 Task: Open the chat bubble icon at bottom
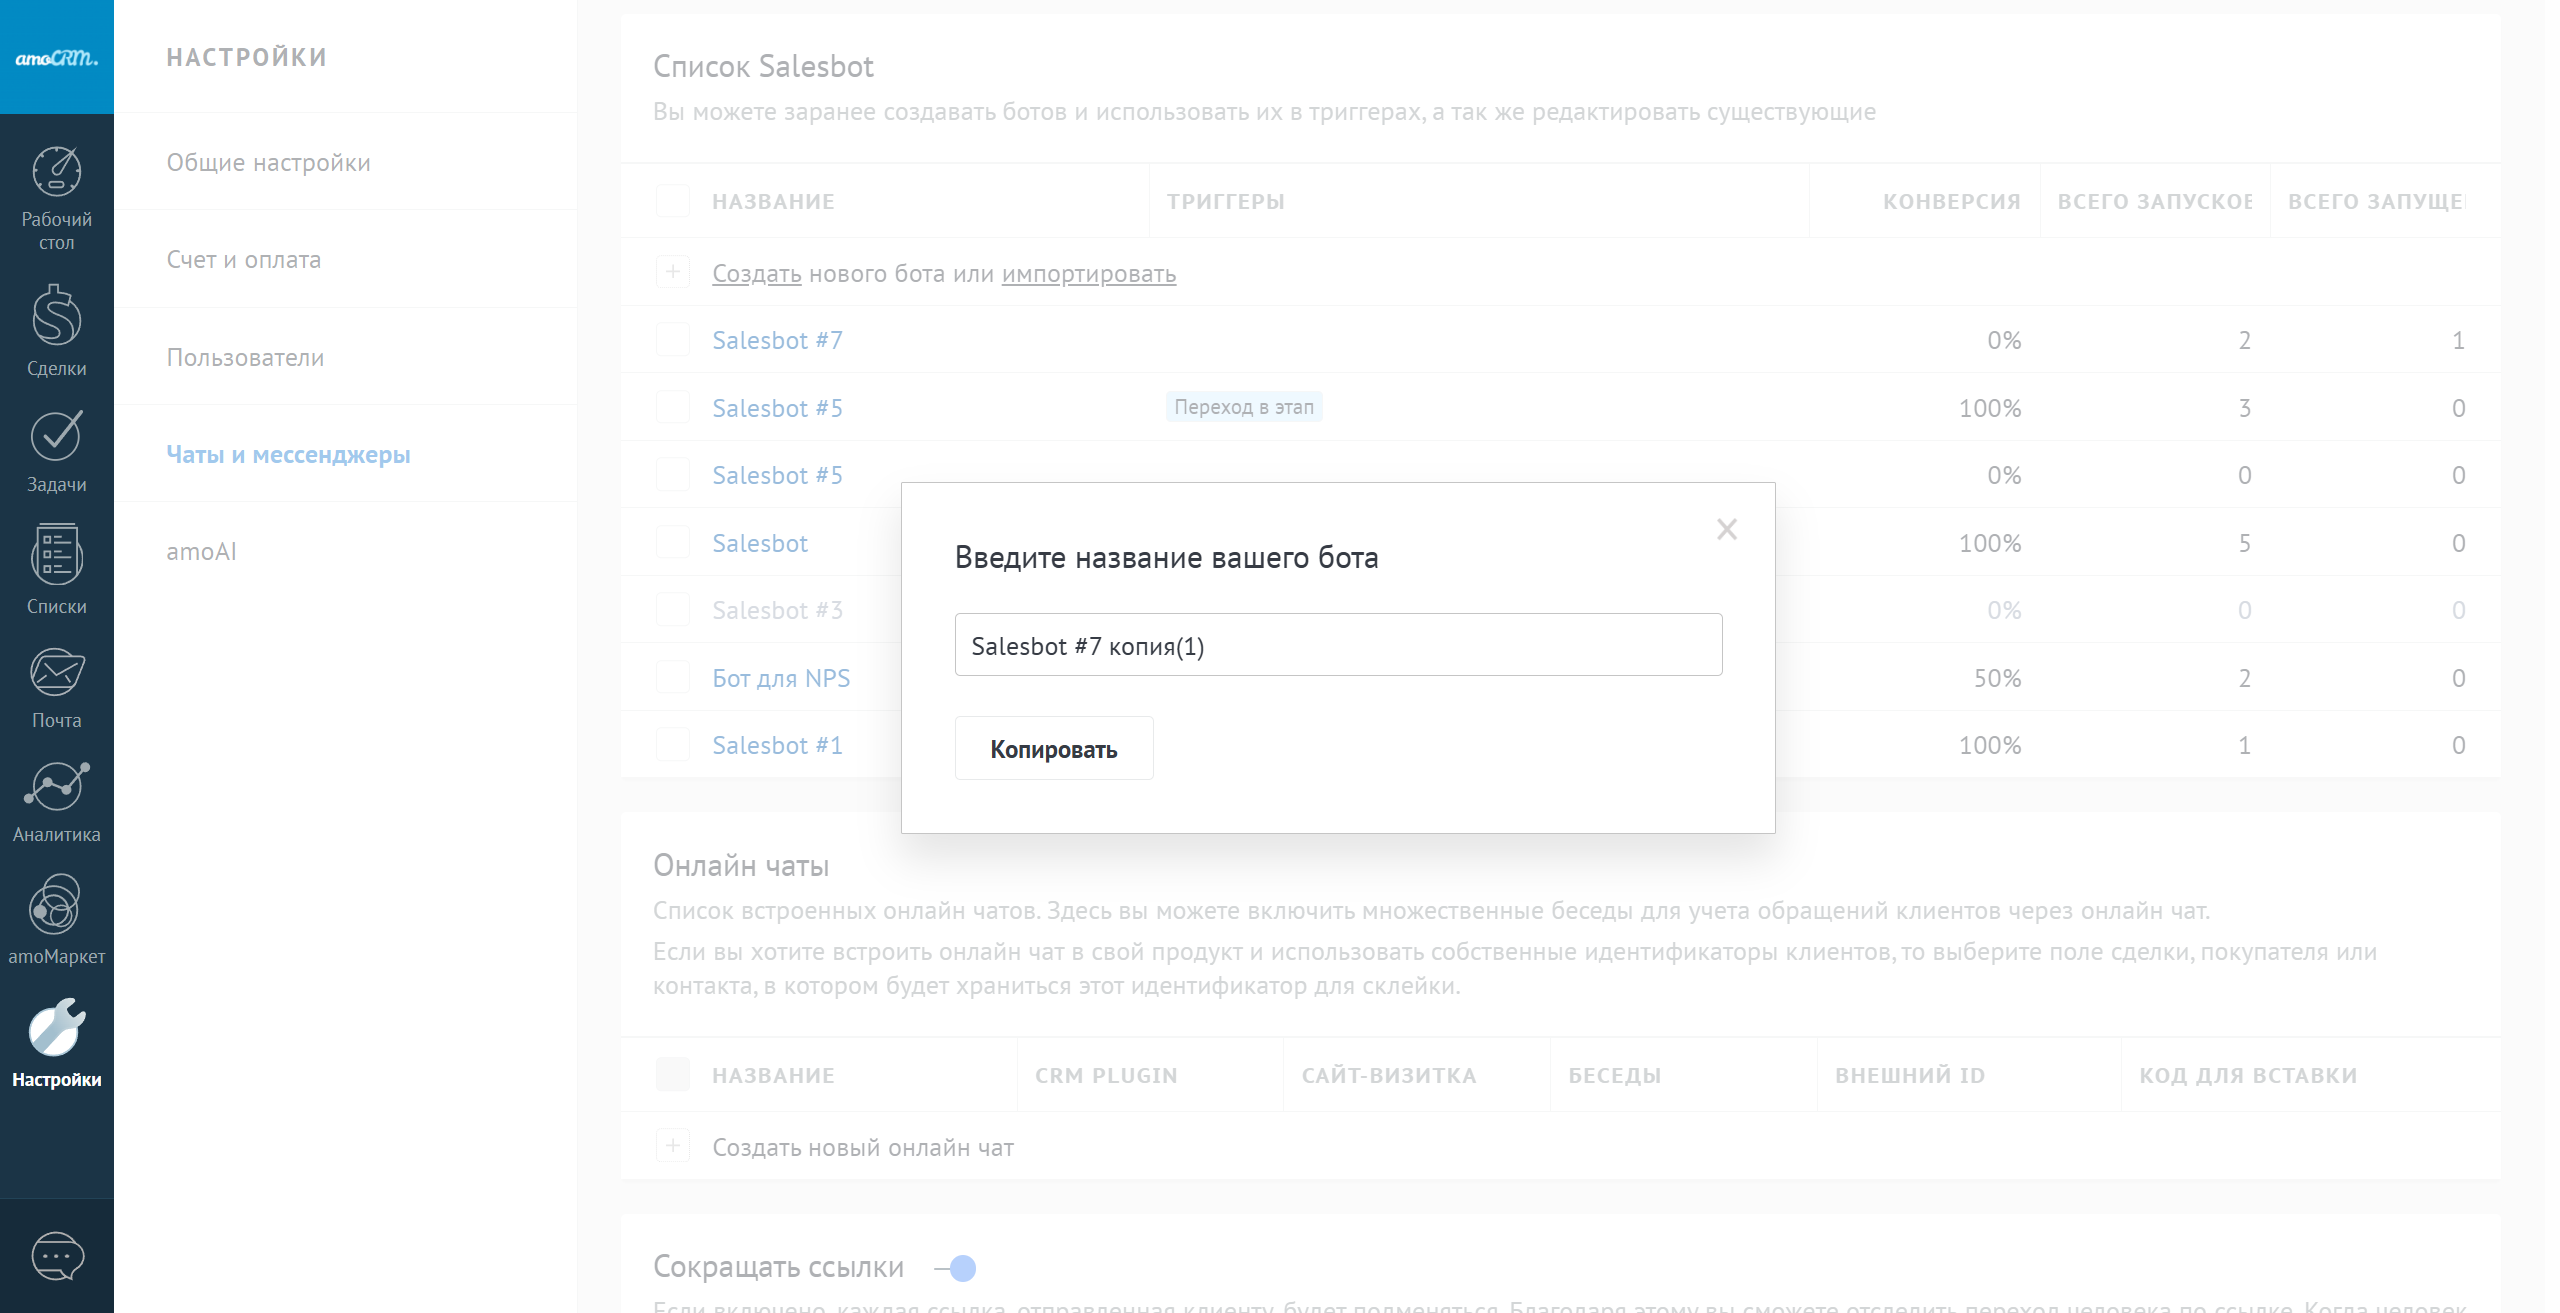57,1256
